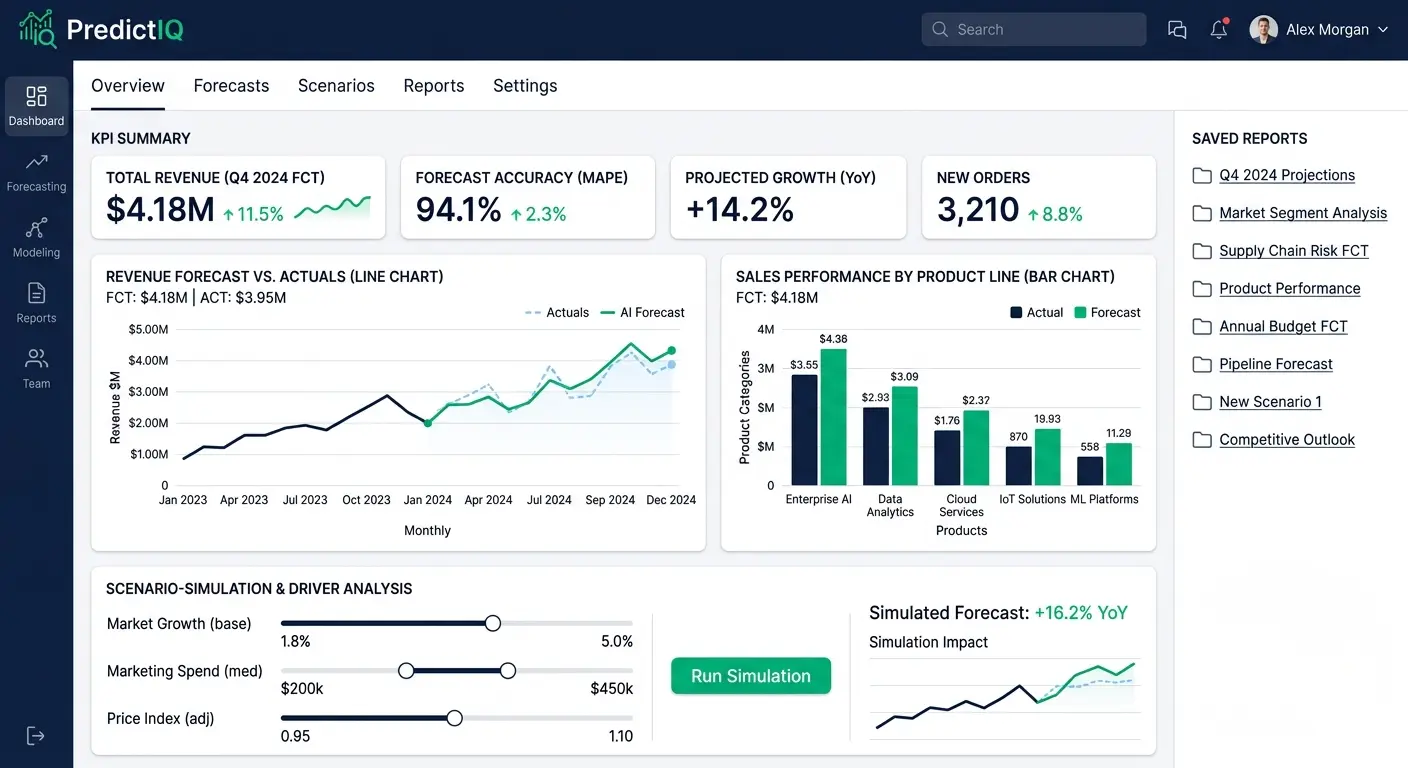Click the PredictIQ logo icon
The image size is (1408, 768).
tap(38, 29)
